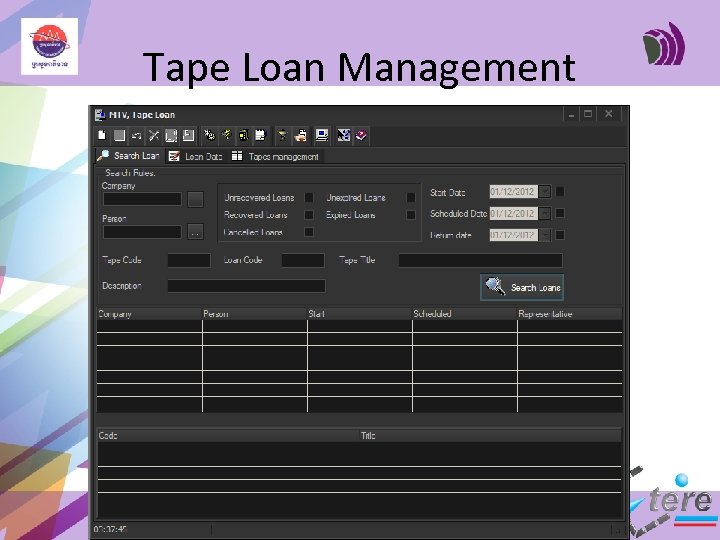
Task: Click the yellow device toolbar icon
Action: tap(244, 135)
